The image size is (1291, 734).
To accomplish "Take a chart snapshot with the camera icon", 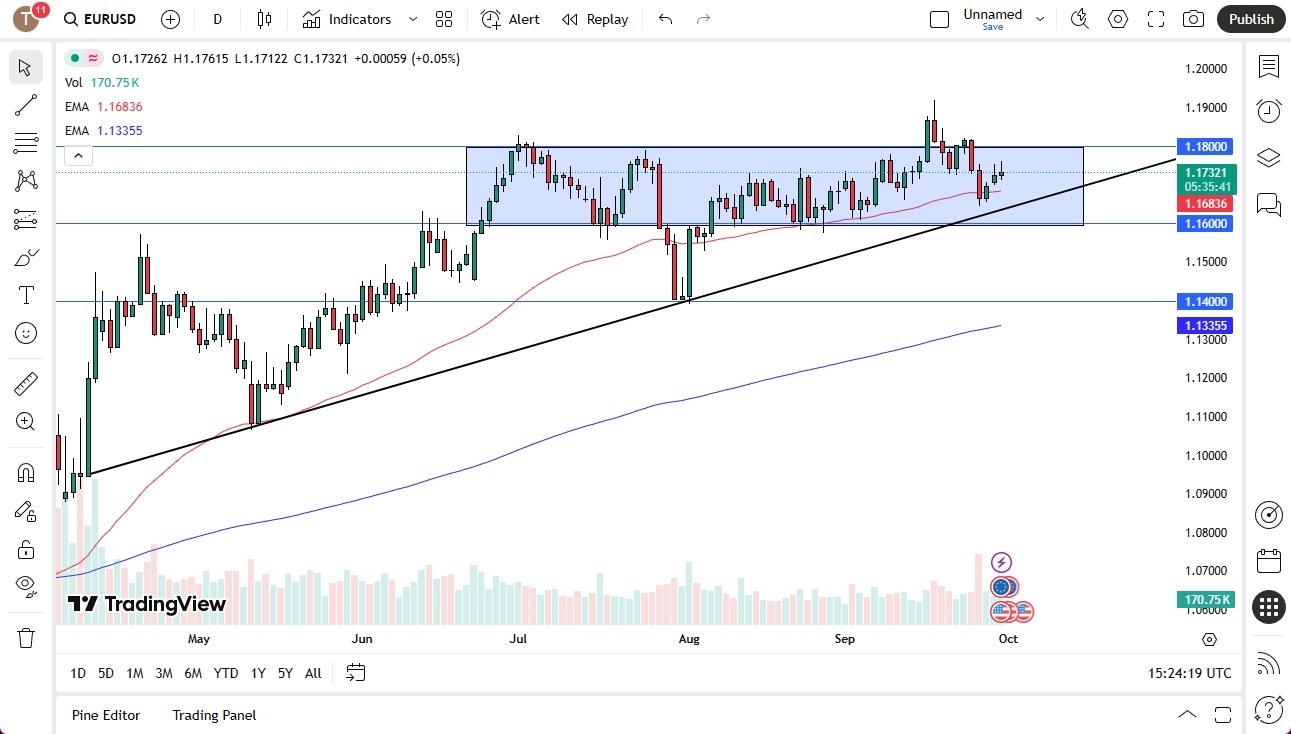I will click(1194, 19).
